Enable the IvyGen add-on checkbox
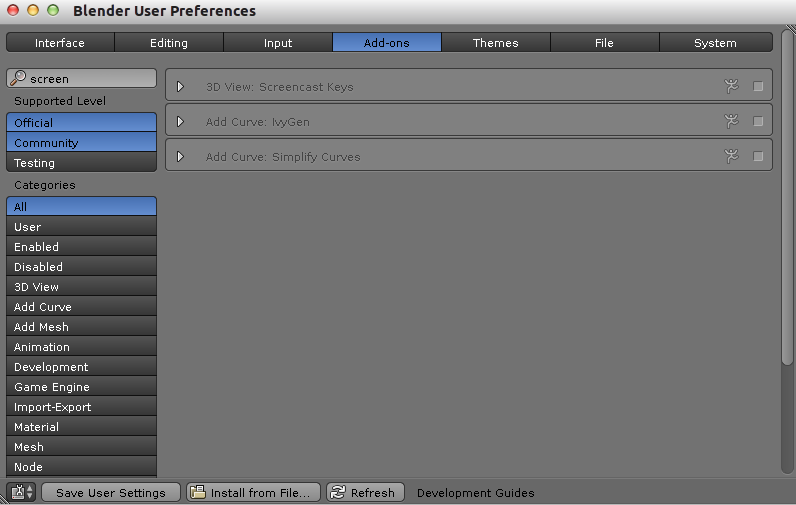This screenshot has width=796, height=505. (758, 121)
